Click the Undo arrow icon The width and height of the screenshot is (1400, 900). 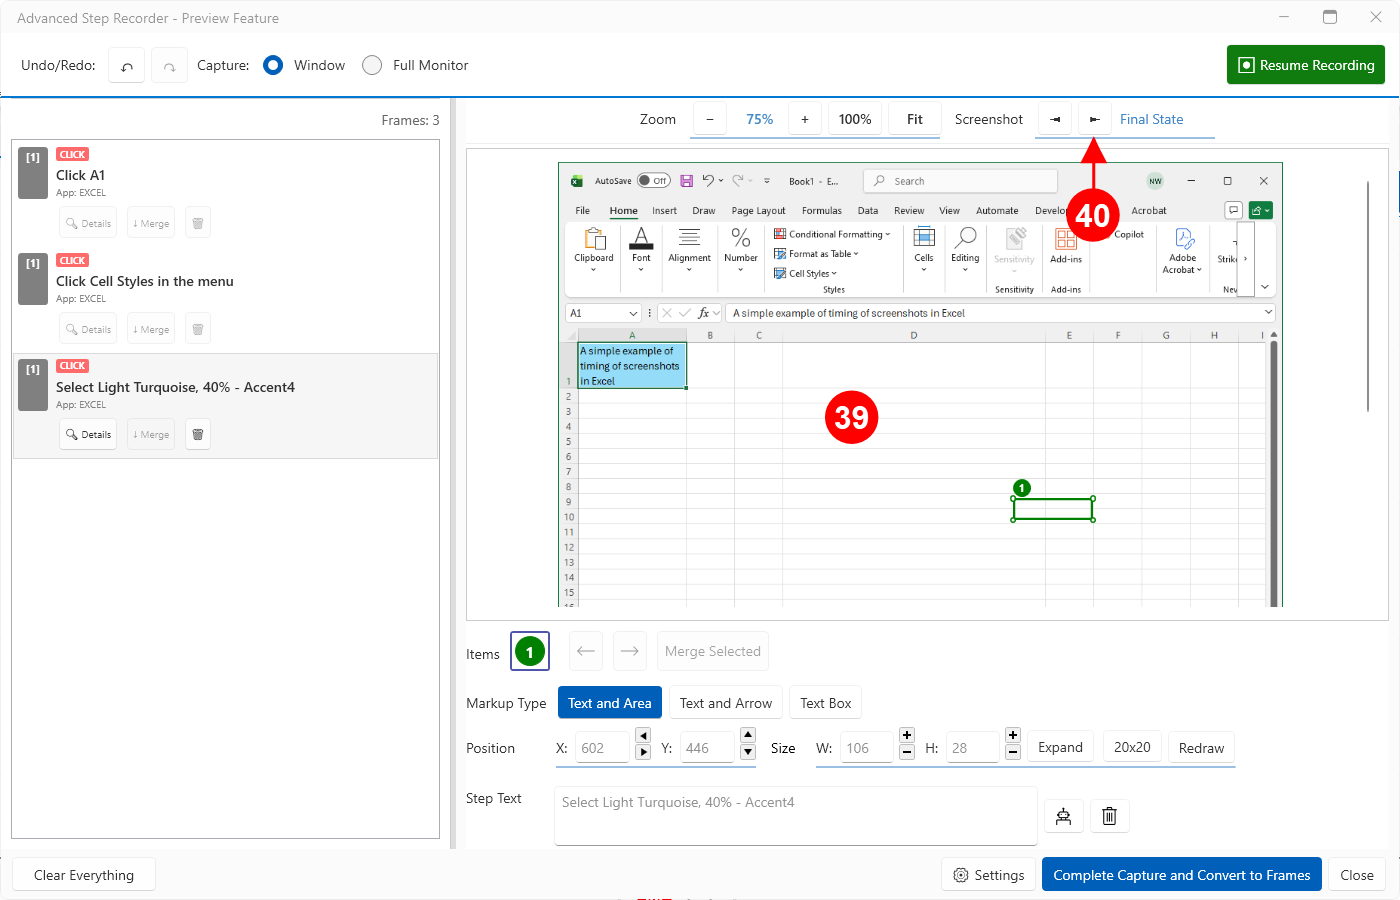tap(127, 66)
